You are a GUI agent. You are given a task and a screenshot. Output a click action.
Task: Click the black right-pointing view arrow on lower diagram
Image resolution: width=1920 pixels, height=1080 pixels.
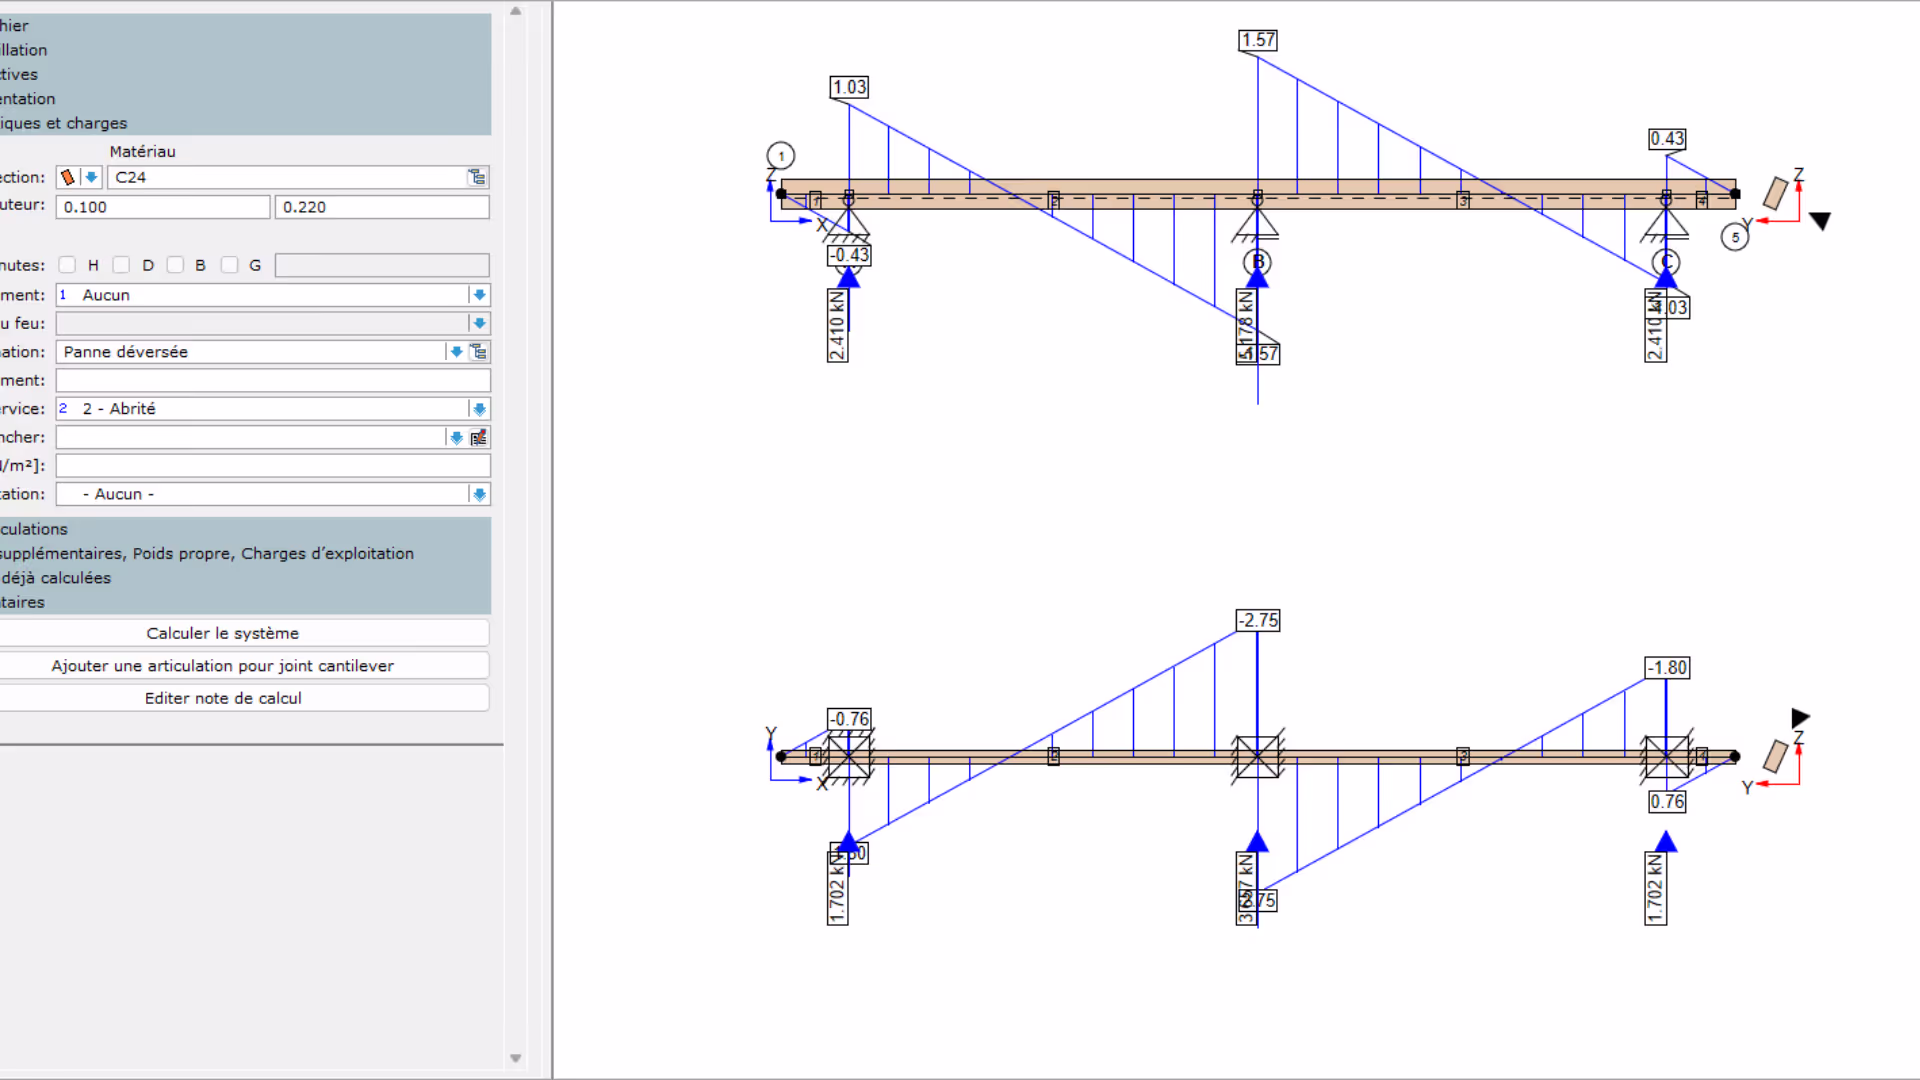tap(1800, 718)
